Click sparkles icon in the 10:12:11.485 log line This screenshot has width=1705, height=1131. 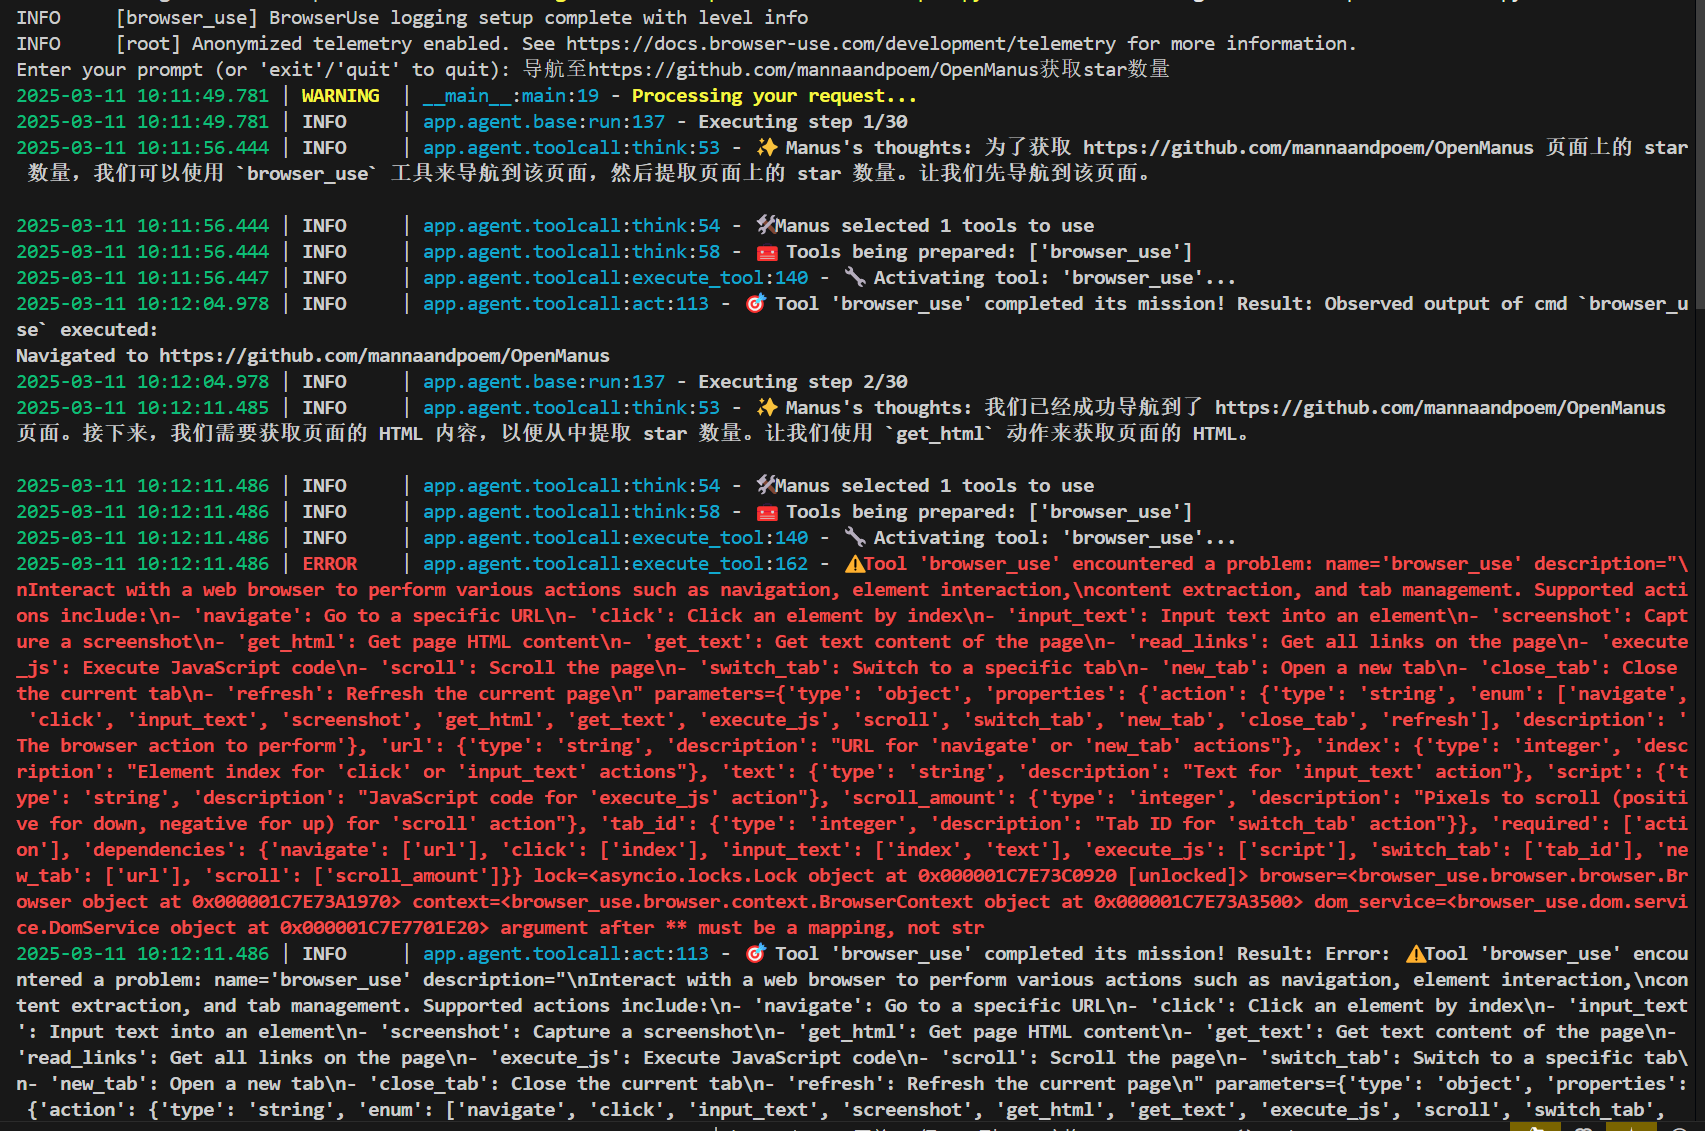[x=767, y=408]
